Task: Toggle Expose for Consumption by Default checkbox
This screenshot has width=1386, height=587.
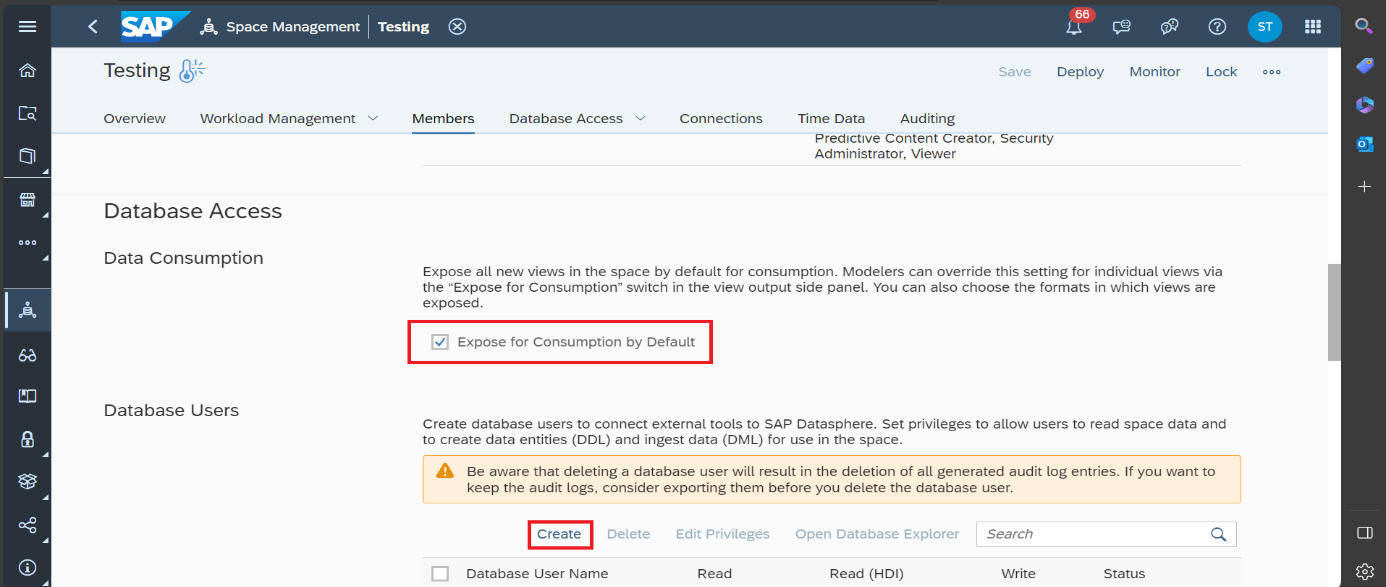Action: pyautogui.click(x=440, y=342)
